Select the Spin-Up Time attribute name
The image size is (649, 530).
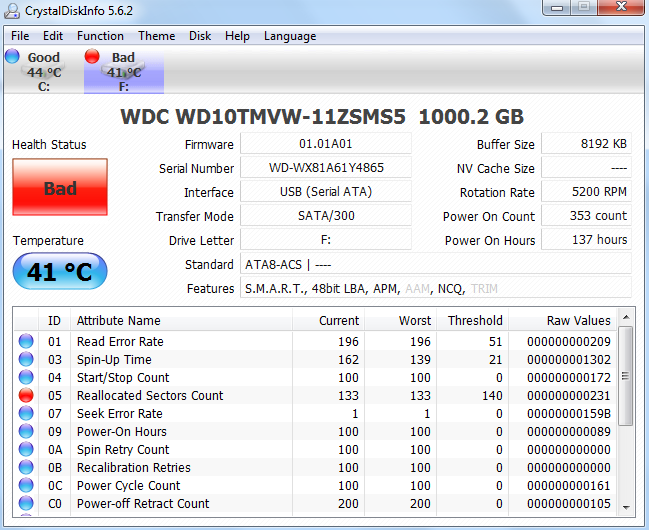coord(114,359)
